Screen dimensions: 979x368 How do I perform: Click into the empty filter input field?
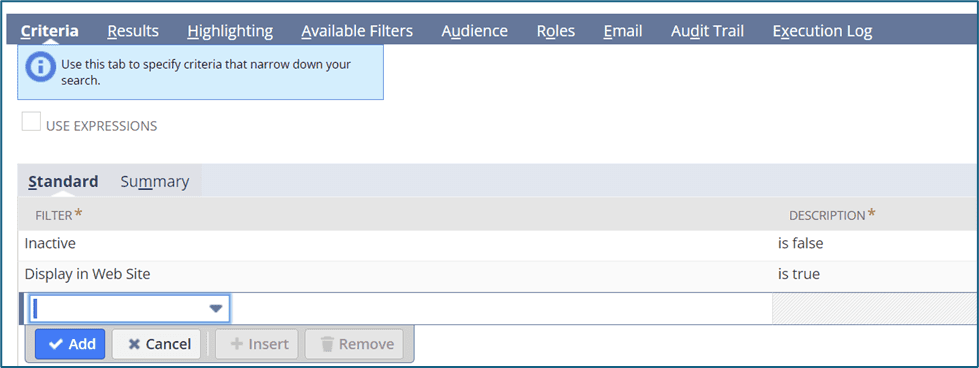130,309
